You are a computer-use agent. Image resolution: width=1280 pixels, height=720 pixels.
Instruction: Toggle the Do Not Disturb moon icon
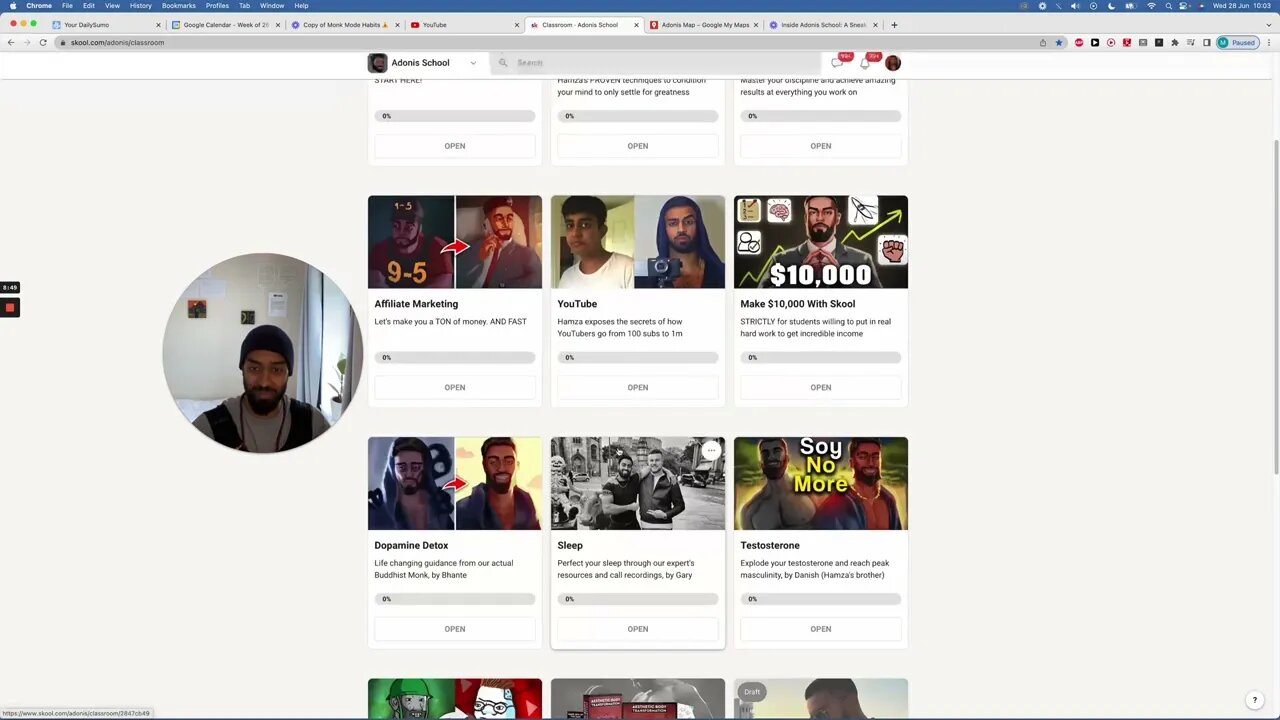click(x=1112, y=6)
